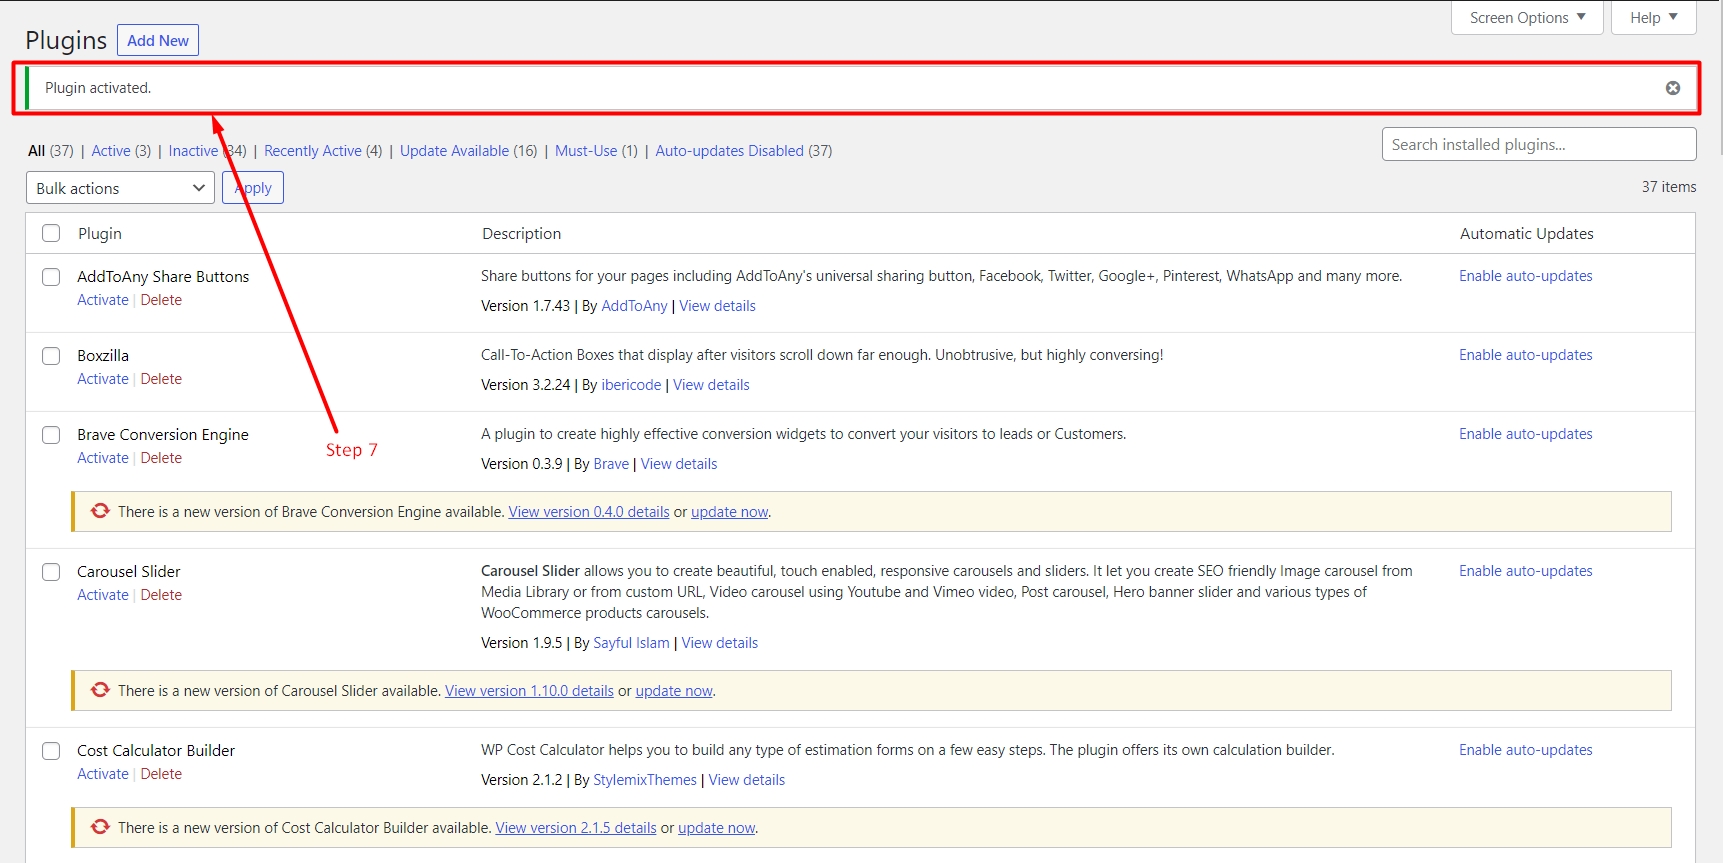Image resolution: width=1723 pixels, height=863 pixels.
Task: Enable auto-updates for Boxzilla
Action: 1525,355
